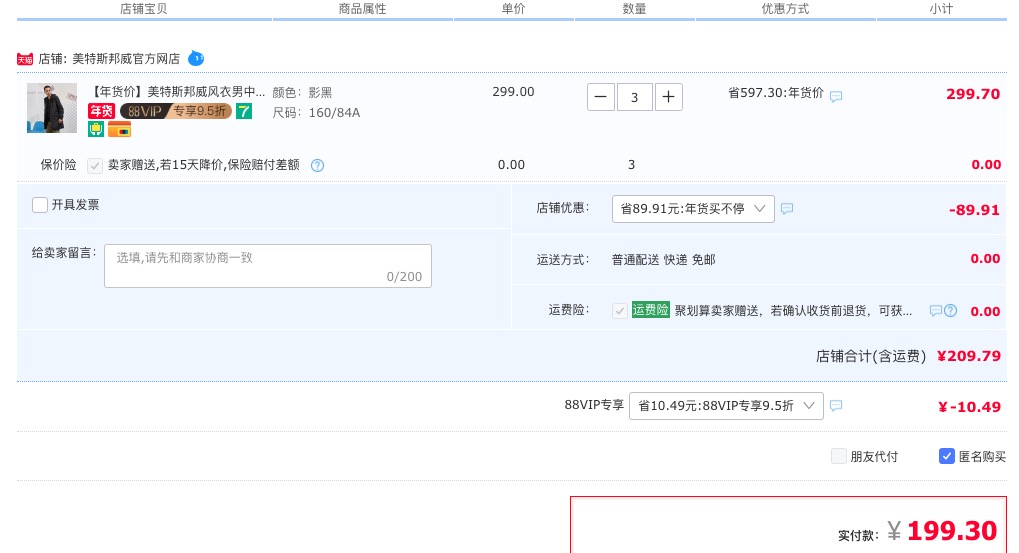Increase quantity with the plus button
1019x553 pixels.
669,97
